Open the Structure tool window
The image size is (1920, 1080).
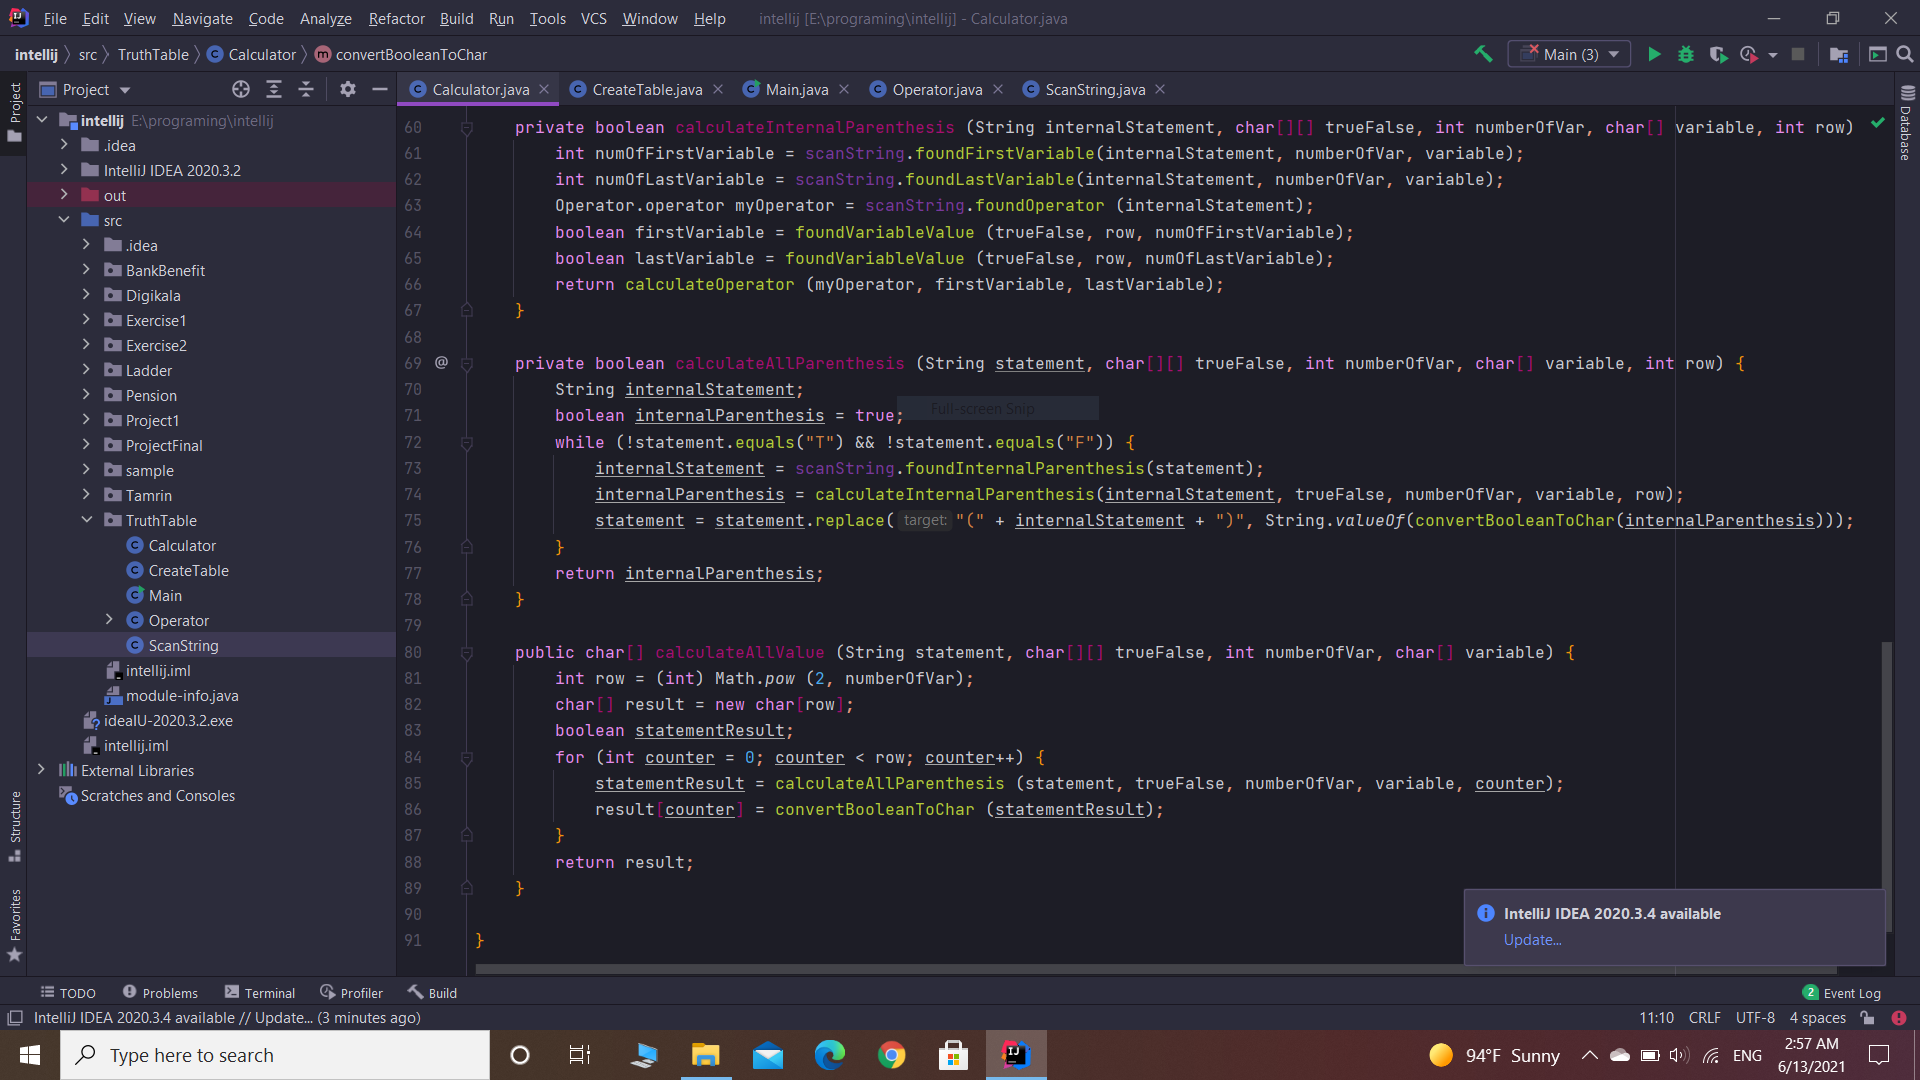[15, 826]
